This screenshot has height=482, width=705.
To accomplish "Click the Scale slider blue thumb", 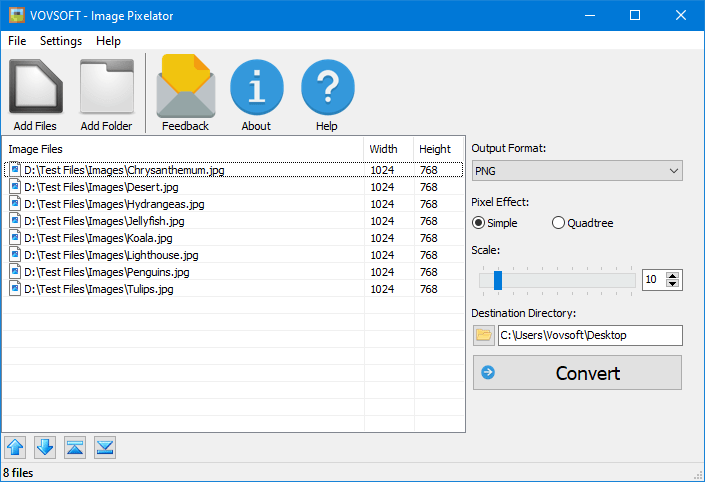I will click(x=498, y=280).
